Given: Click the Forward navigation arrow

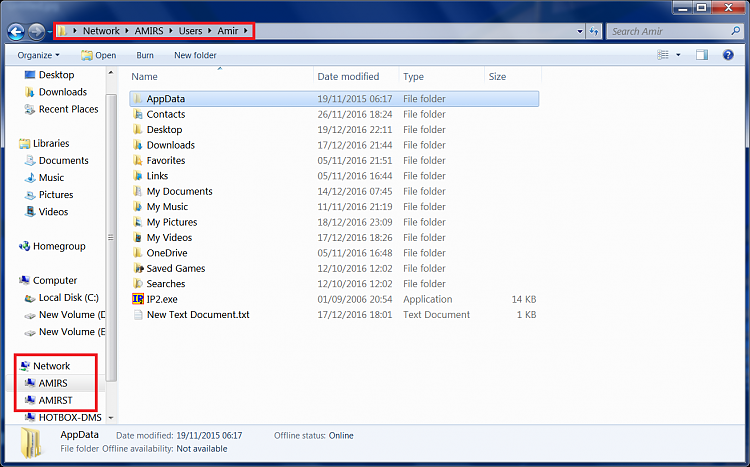Looking at the screenshot, I should tap(36, 32).
